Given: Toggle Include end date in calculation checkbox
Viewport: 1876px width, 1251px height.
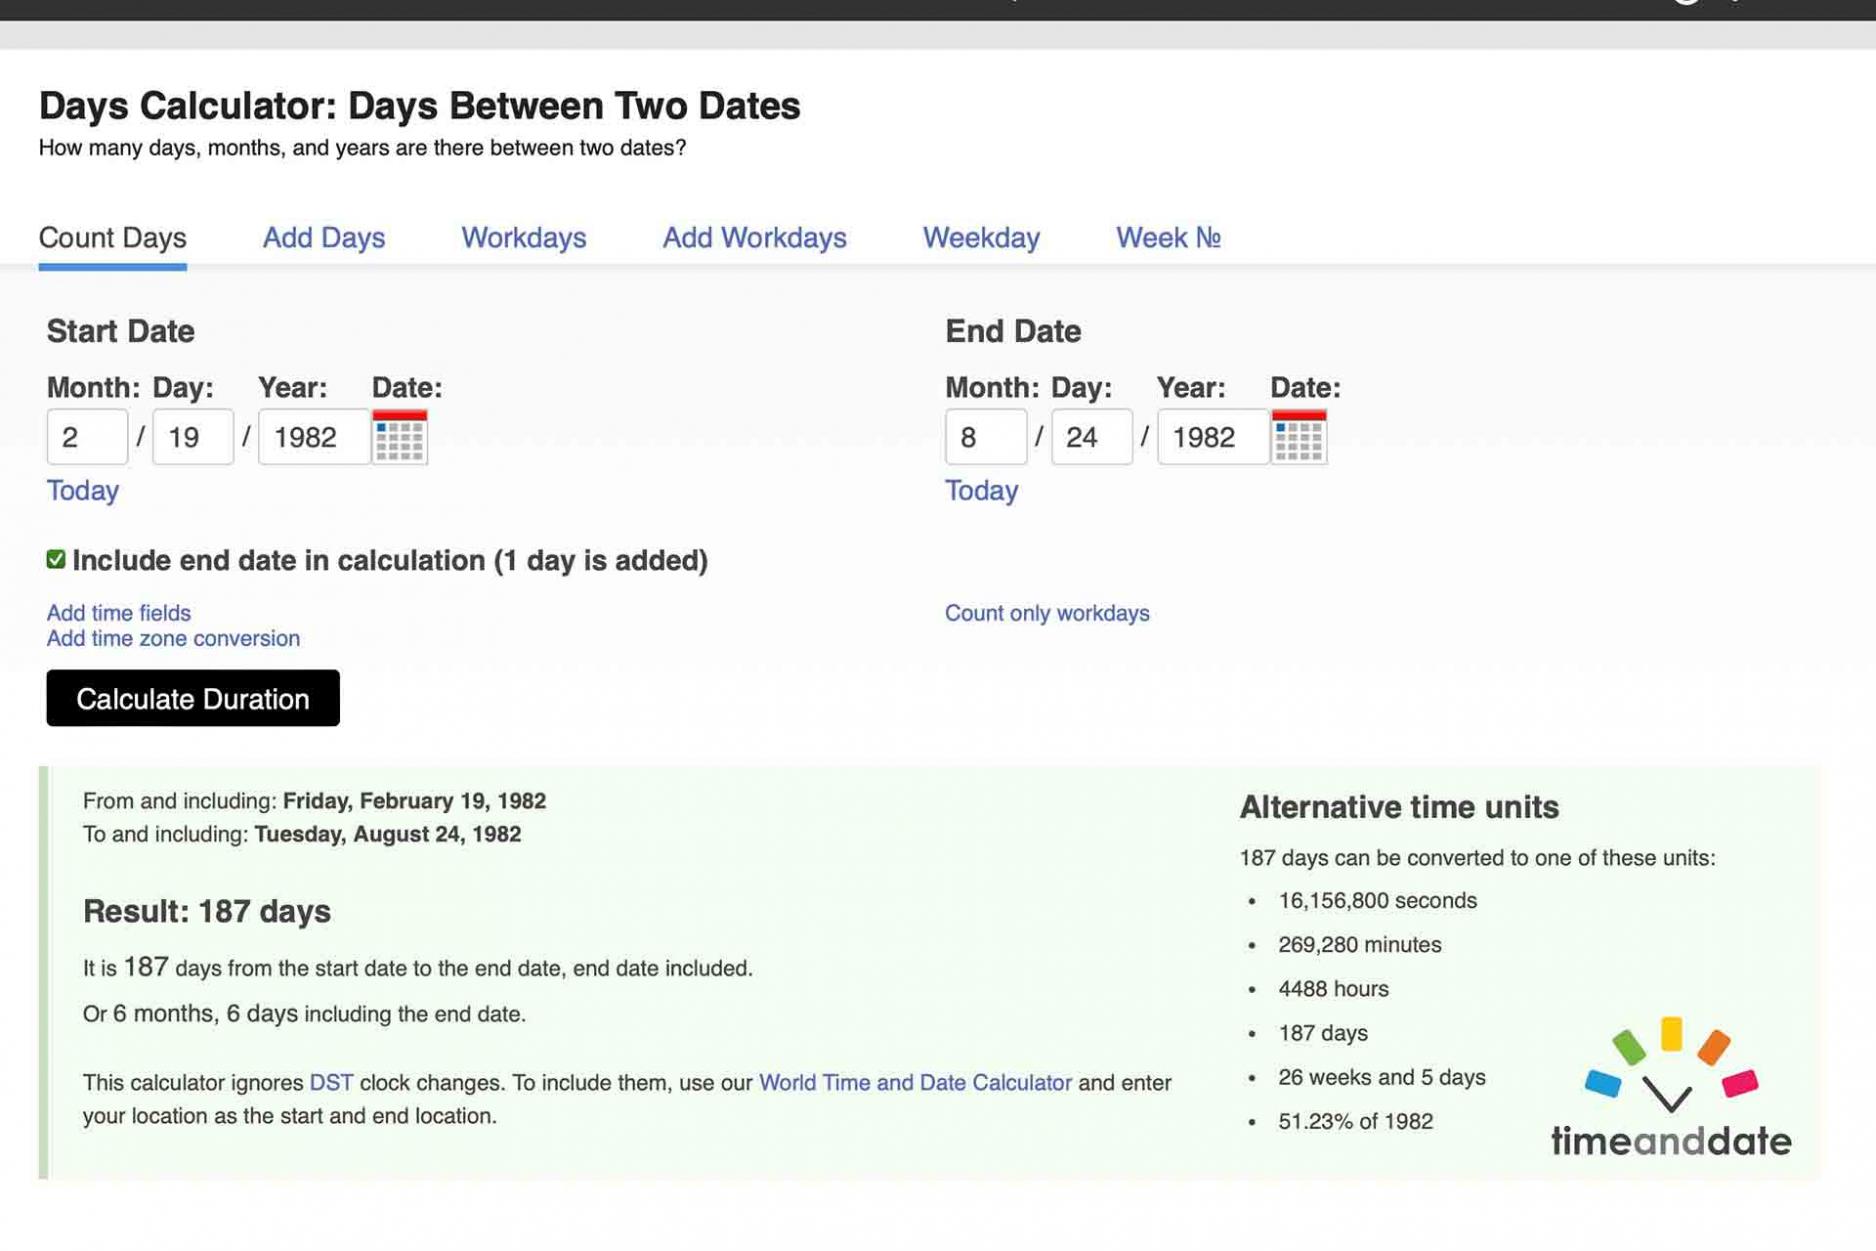Looking at the screenshot, I should coord(56,560).
